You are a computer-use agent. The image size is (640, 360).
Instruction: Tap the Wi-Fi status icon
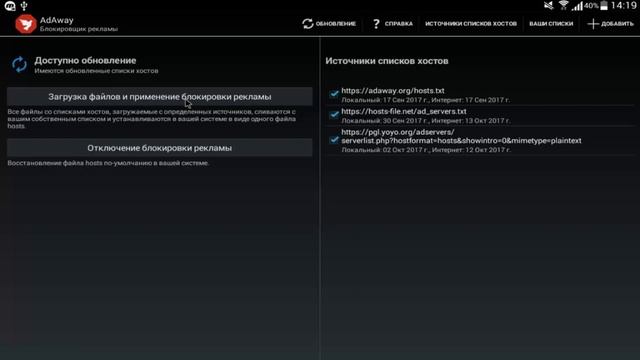[564, 5]
